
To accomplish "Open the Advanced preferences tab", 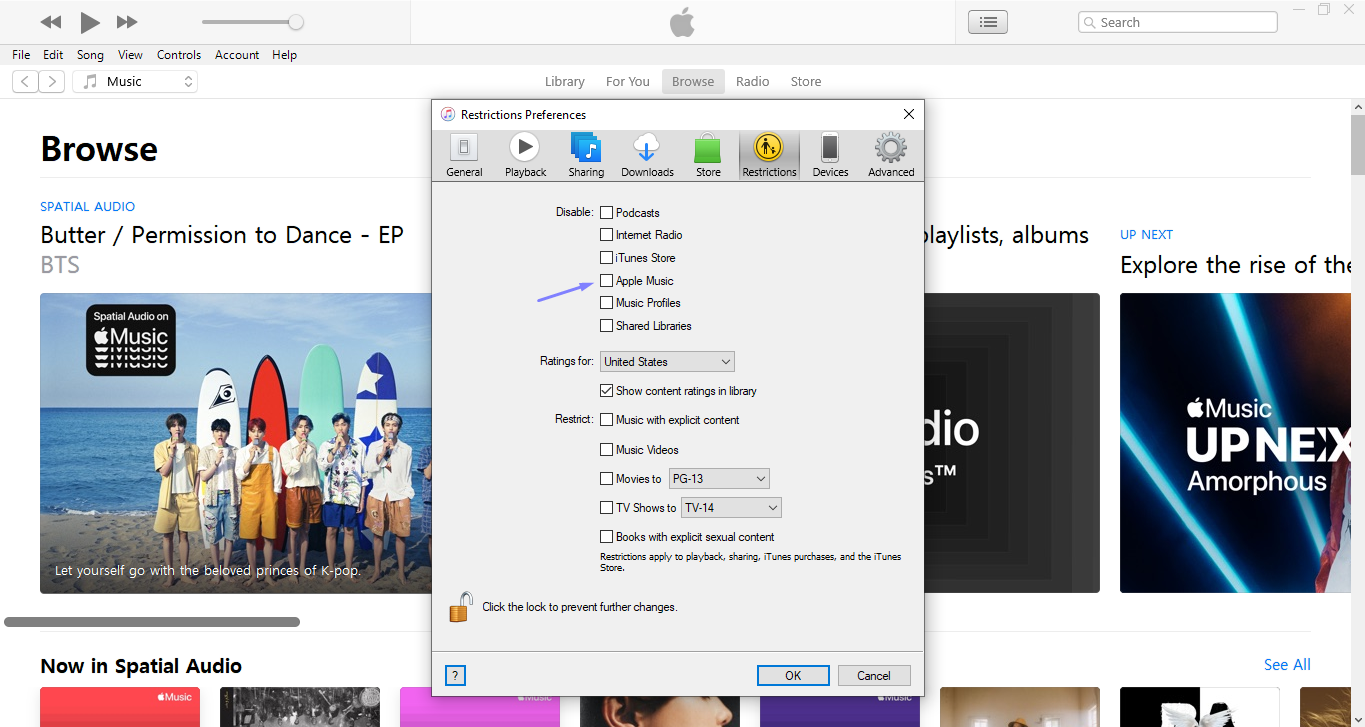I will click(891, 156).
